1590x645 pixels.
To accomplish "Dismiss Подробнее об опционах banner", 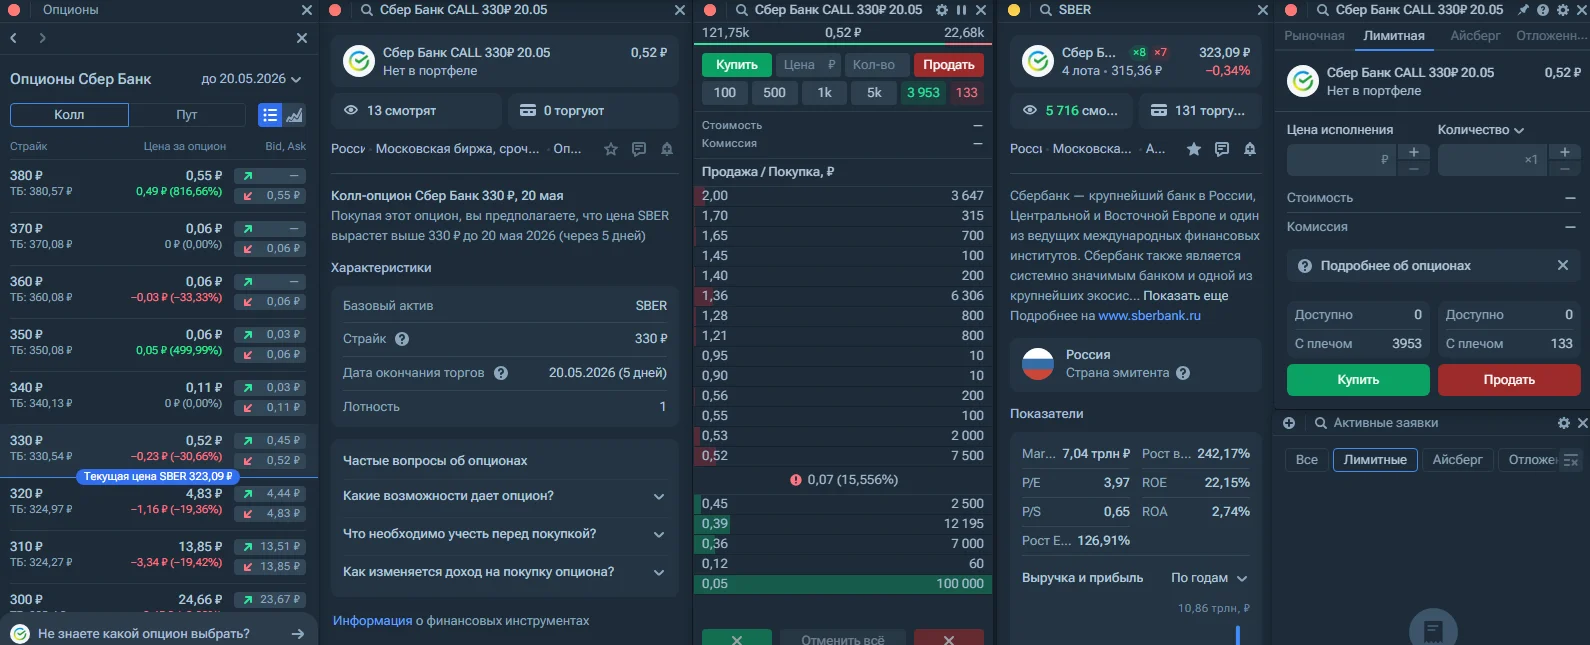I will pos(1563,266).
